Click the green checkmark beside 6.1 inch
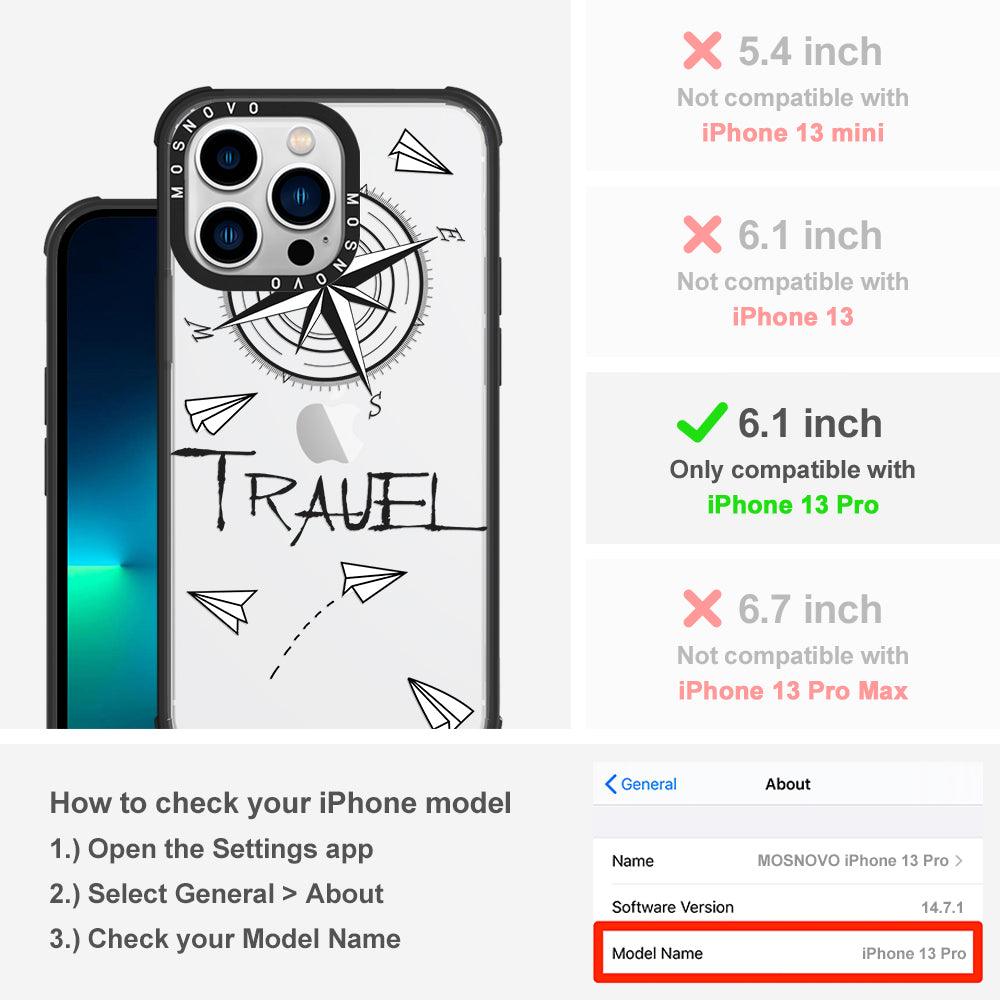Viewport: 1000px width, 1000px height. pyautogui.click(x=702, y=422)
